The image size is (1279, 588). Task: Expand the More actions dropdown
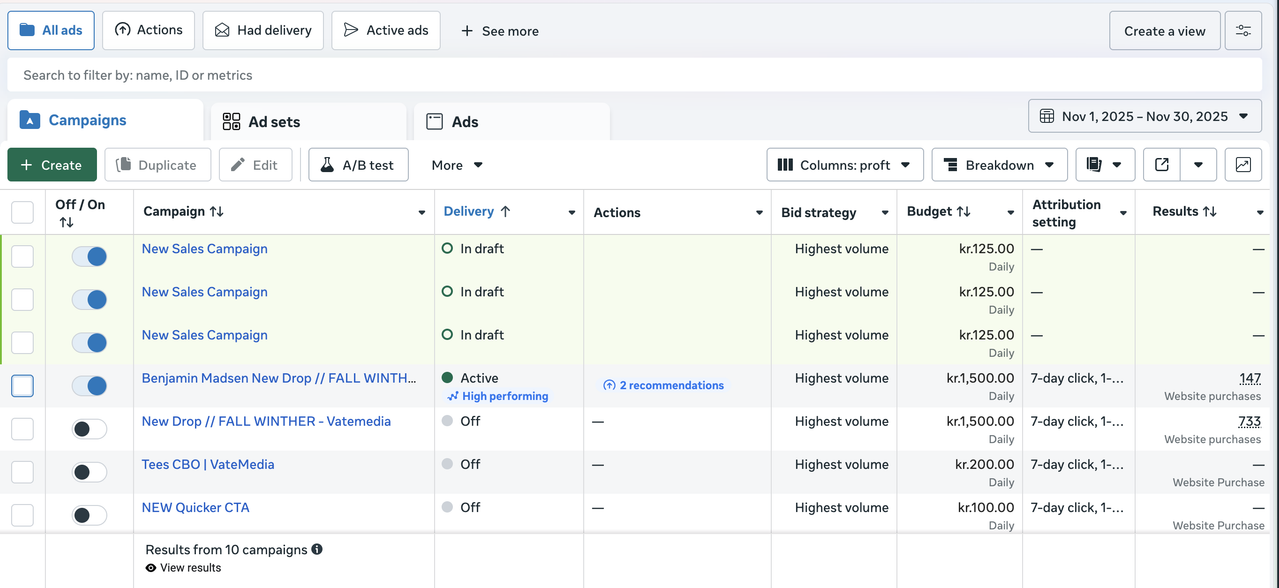click(x=457, y=165)
